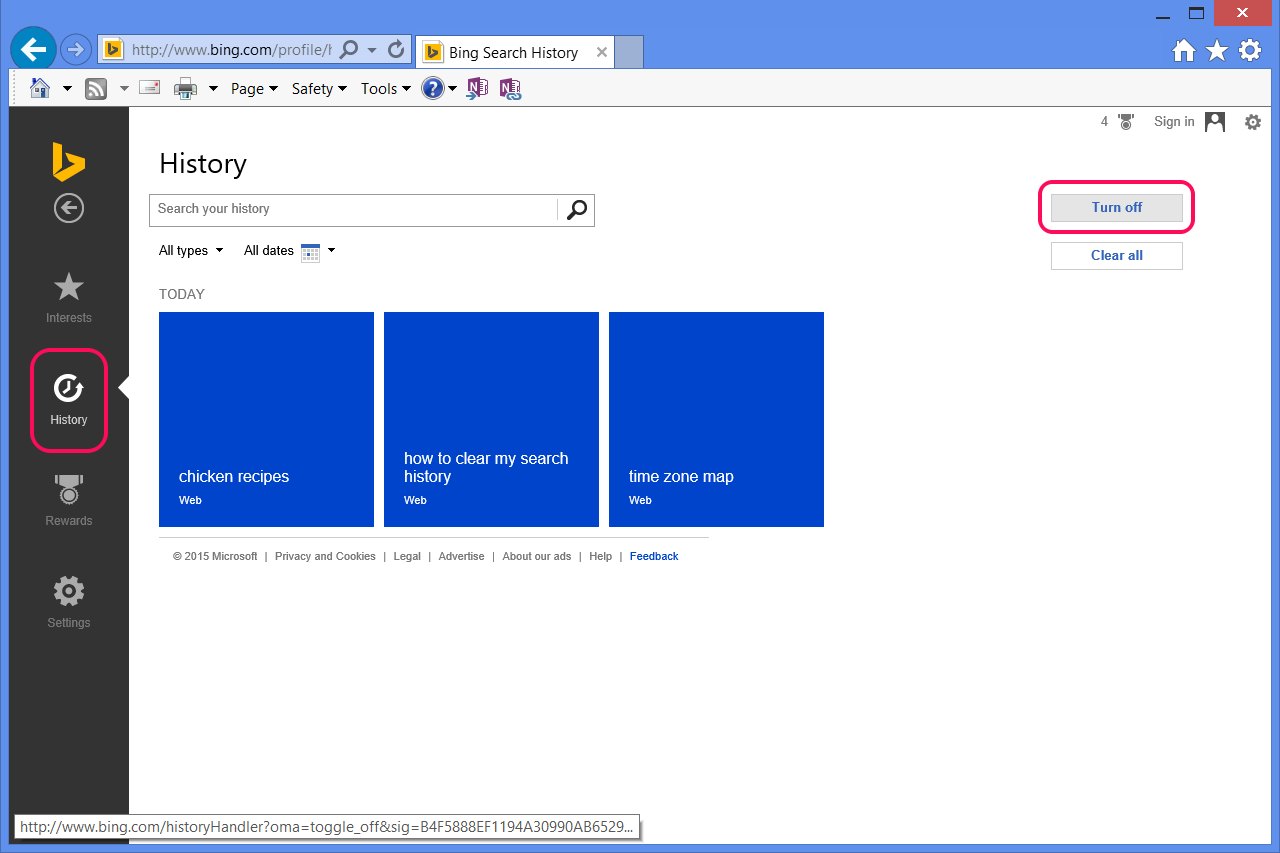The image size is (1280, 853).
Task: Open Favorites star icon at top right
Action: 1217,50
